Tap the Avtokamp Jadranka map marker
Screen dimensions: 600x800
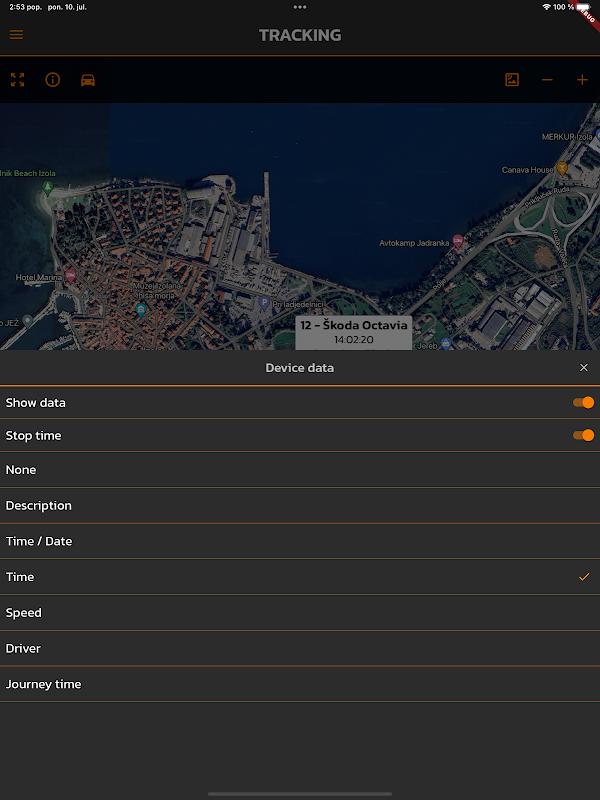(x=458, y=241)
